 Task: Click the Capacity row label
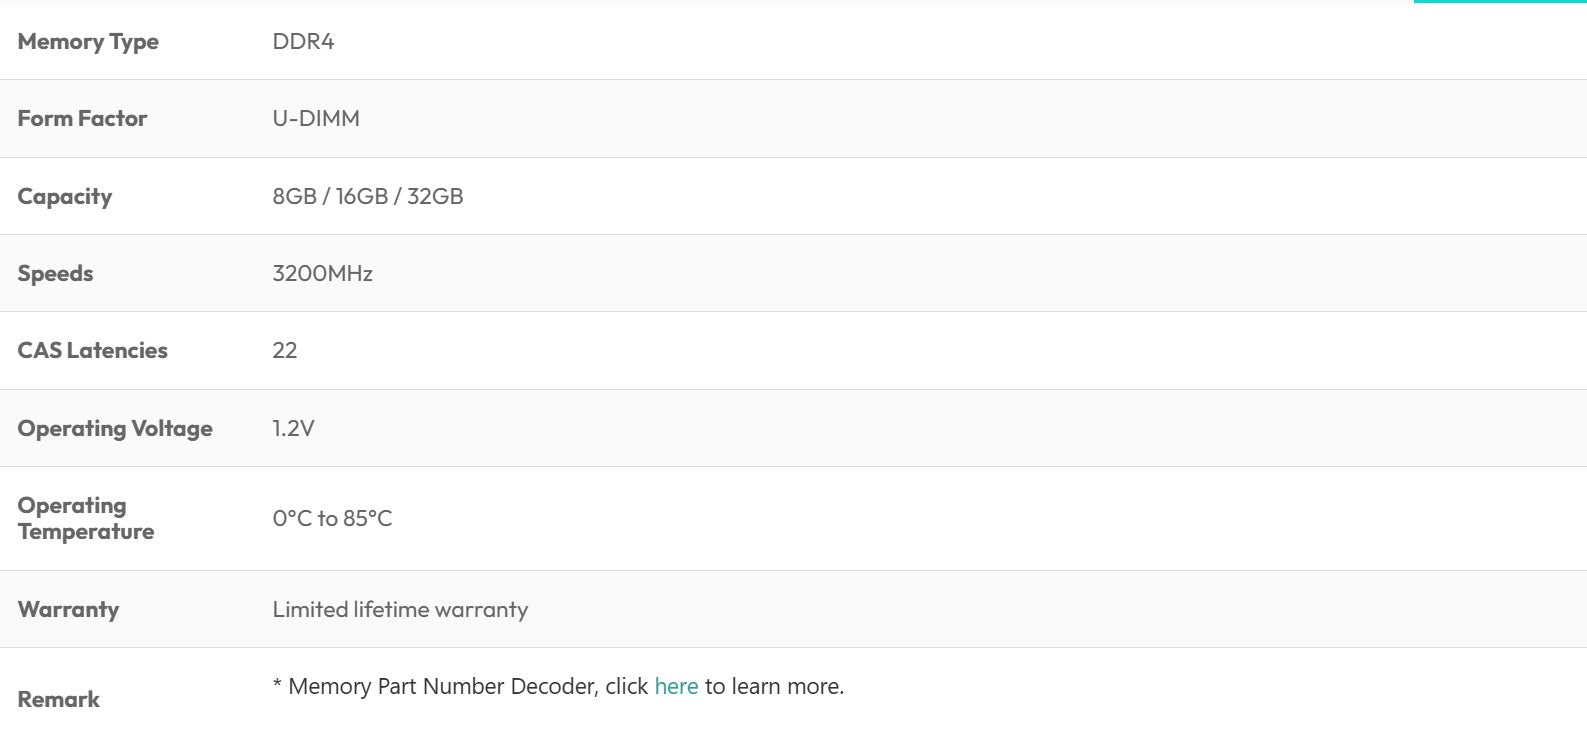click(65, 197)
